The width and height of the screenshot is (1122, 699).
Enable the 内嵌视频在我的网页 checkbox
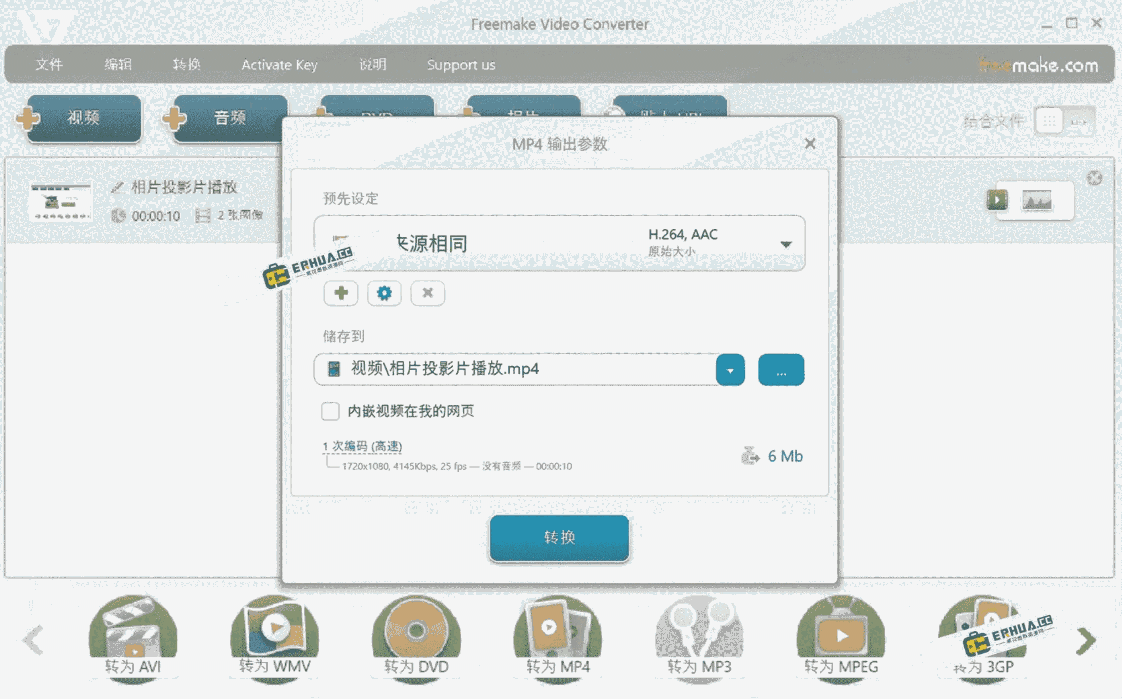331,411
